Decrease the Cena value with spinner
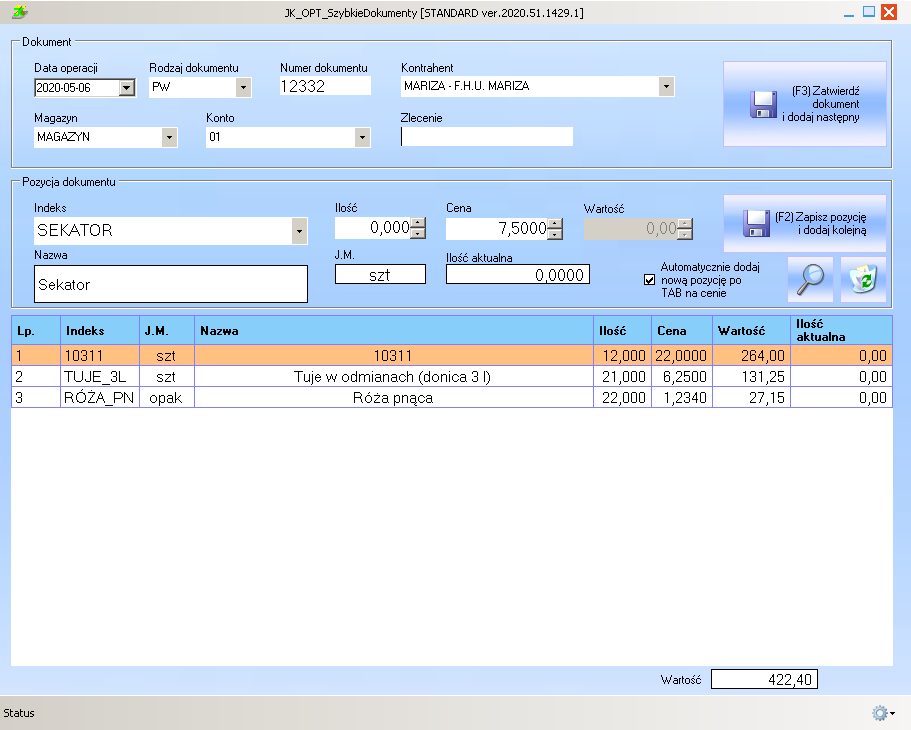The width and height of the screenshot is (911, 730). (x=555, y=234)
